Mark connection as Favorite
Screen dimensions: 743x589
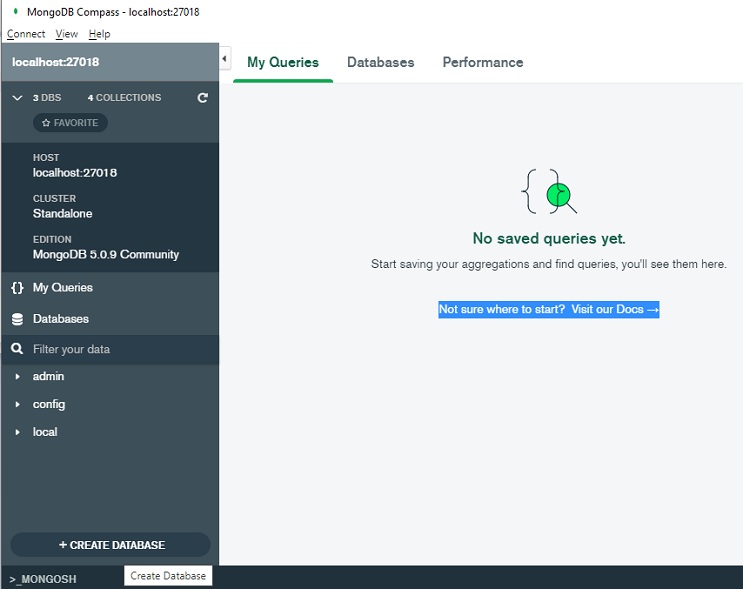pos(70,123)
